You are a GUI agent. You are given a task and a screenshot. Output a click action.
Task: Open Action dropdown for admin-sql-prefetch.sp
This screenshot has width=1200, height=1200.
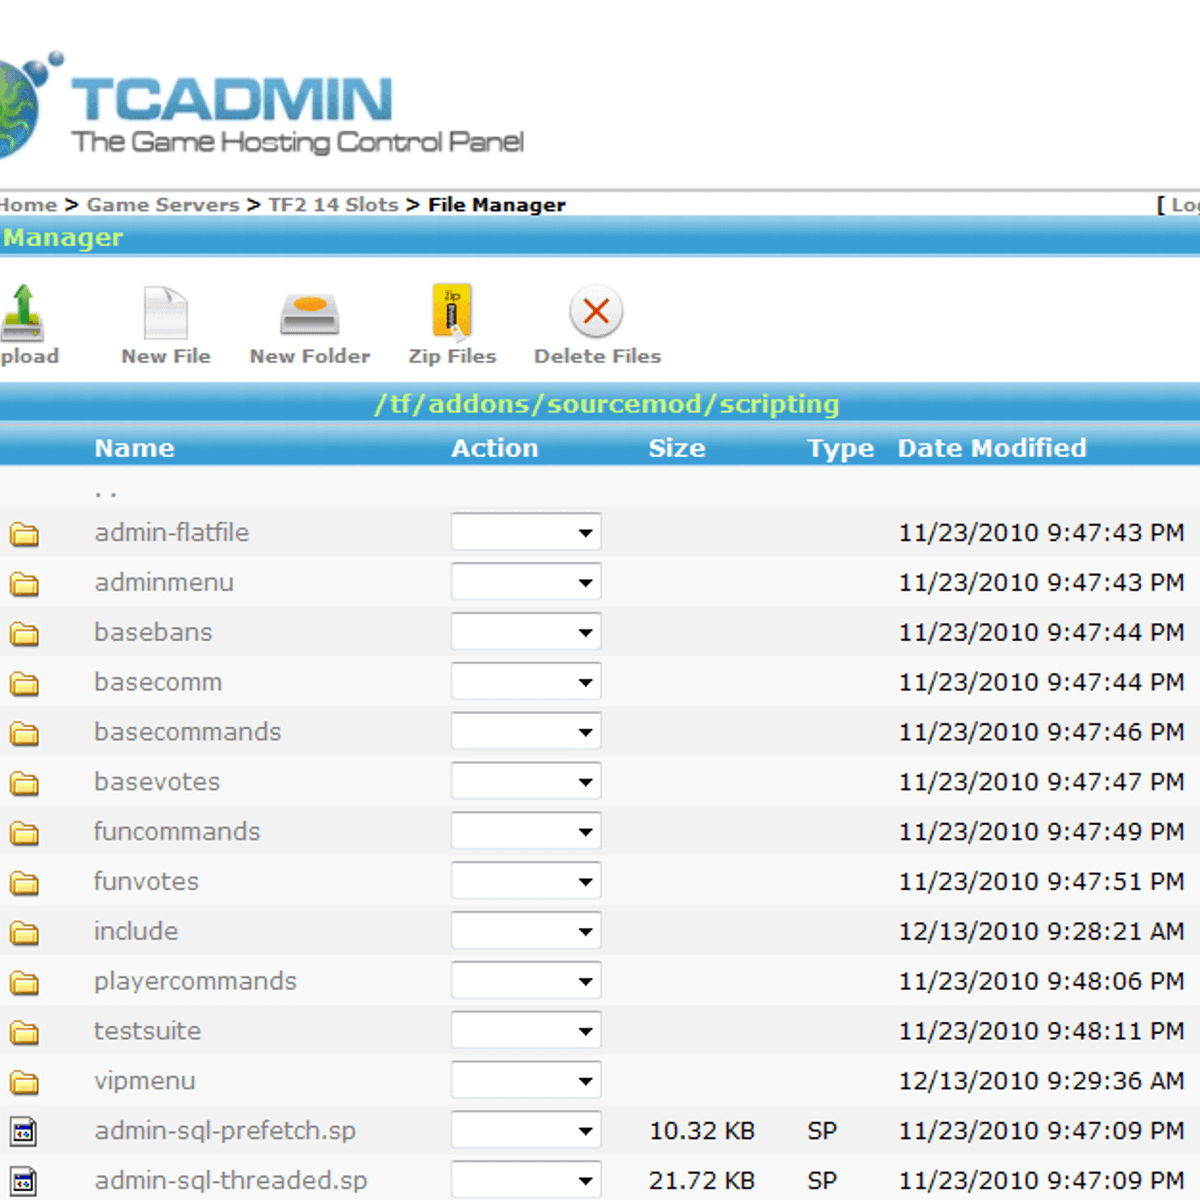(x=526, y=1131)
